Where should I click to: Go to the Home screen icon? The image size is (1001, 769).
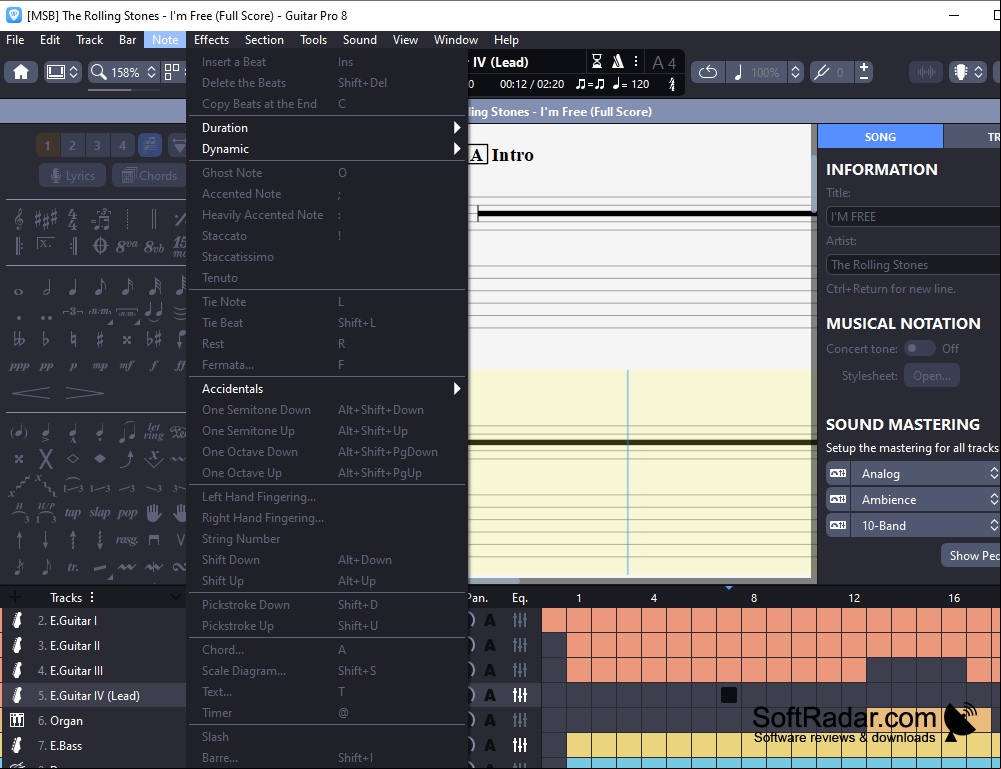click(21, 72)
